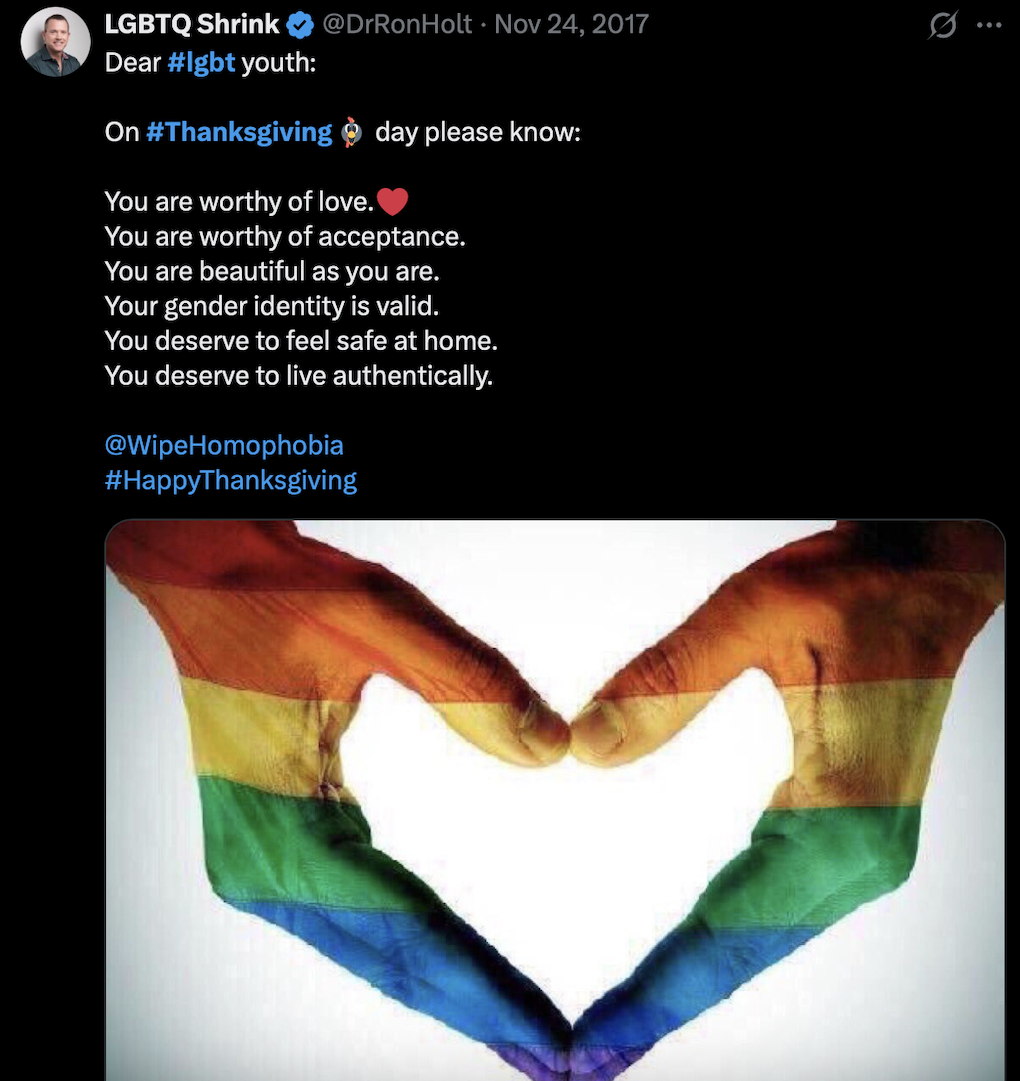
Task: Click the blue verified badge
Action: [301, 26]
